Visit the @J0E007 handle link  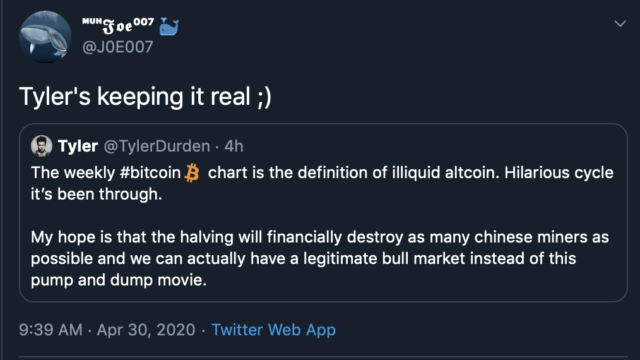tap(118, 47)
